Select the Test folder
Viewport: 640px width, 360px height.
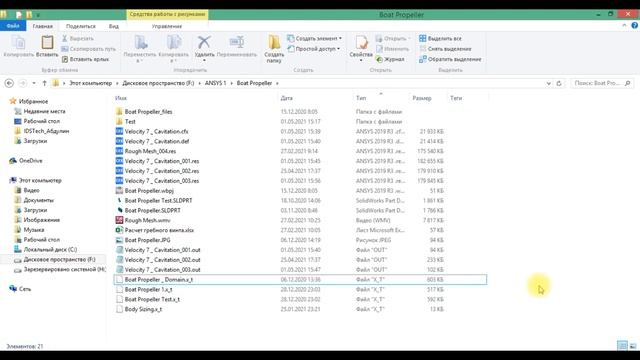pyautogui.click(x=130, y=122)
